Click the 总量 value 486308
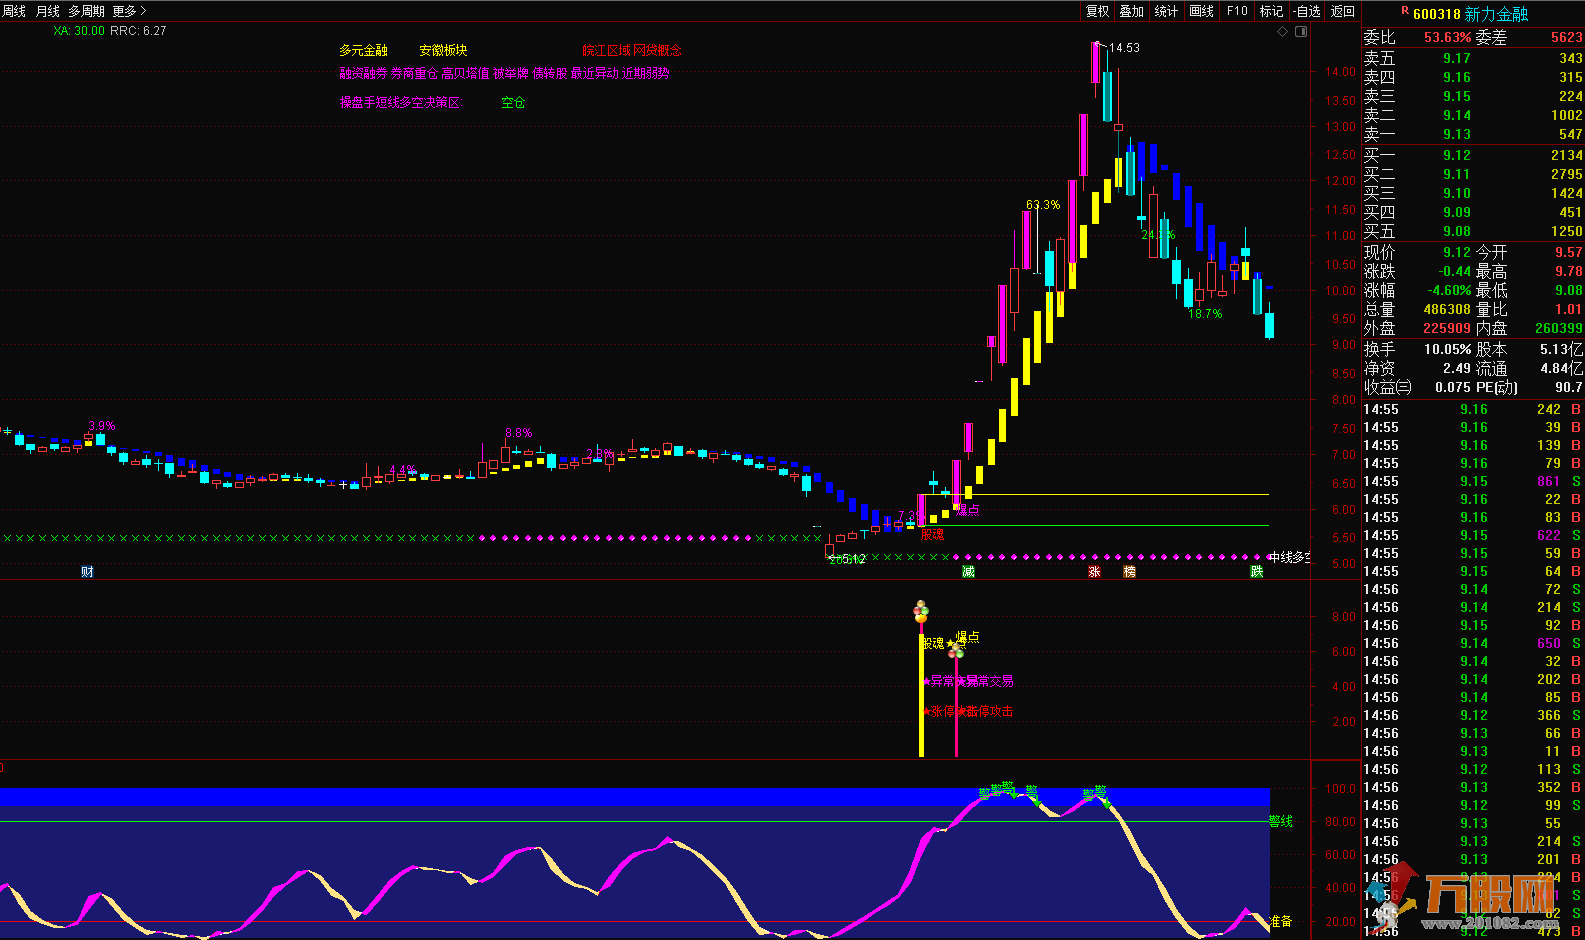Screen dimensions: 1585x940 [x=1447, y=310]
